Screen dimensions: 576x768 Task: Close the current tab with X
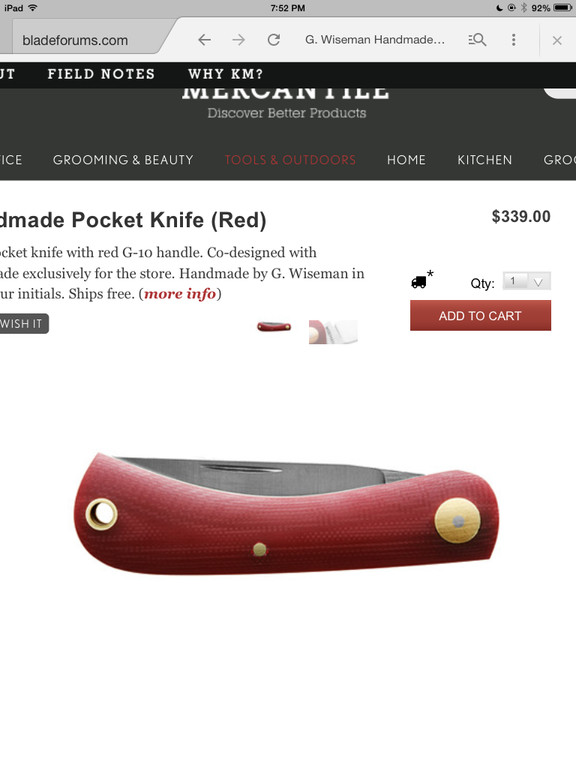[x=557, y=41]
